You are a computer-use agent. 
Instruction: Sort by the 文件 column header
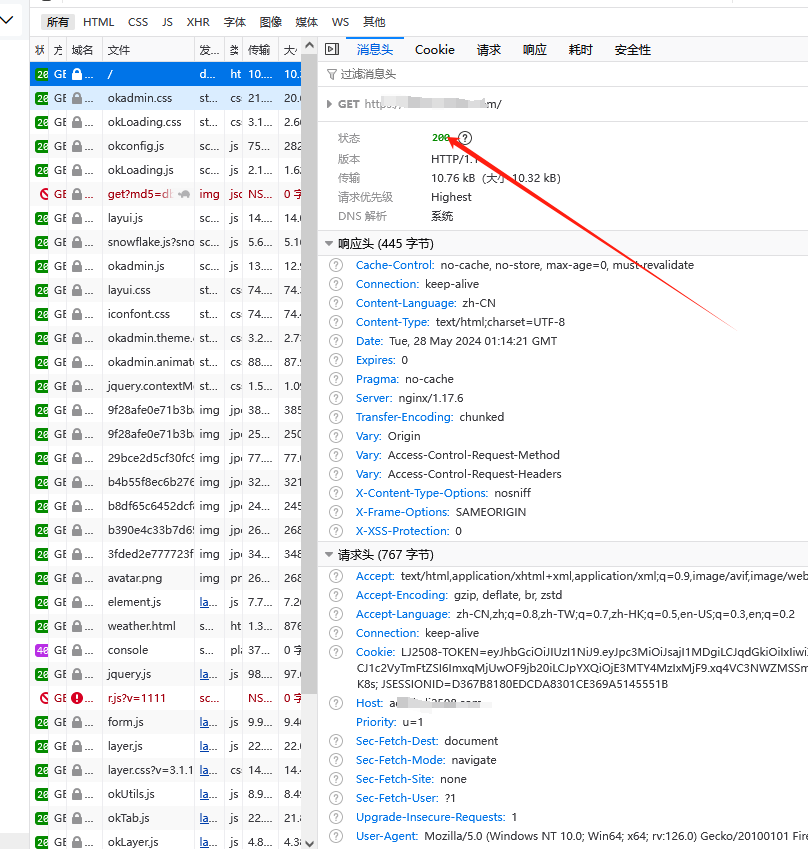click(x=148, y=50)
